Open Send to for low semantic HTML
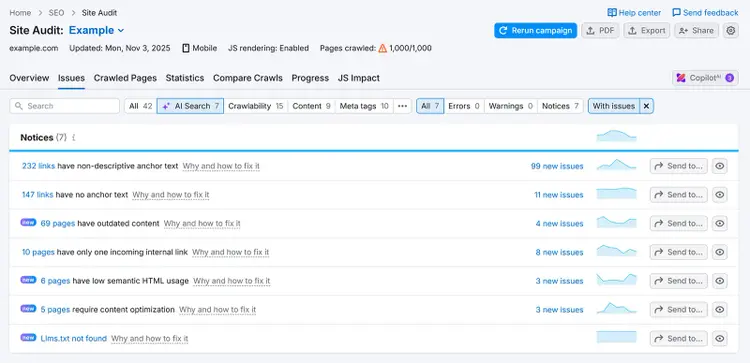Viewport: 750px width, 363px height. click(678, 281)
